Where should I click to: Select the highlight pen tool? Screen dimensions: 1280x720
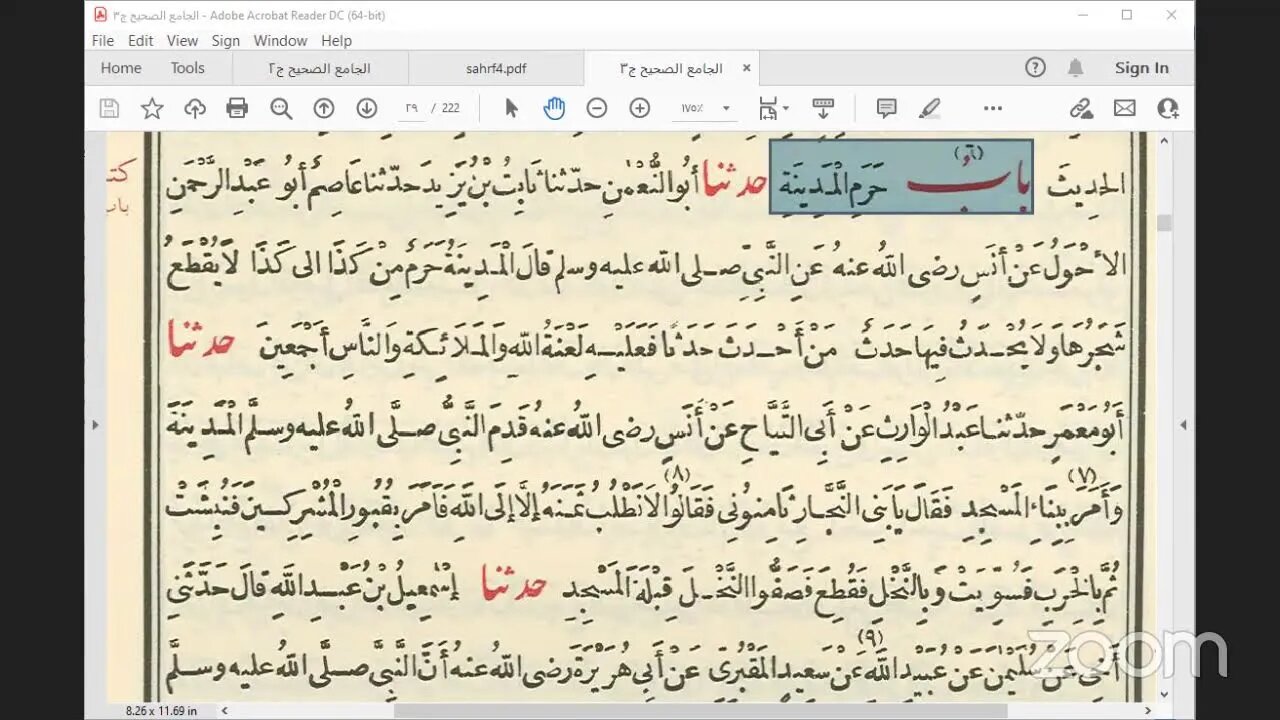click(x=930, y=108)
